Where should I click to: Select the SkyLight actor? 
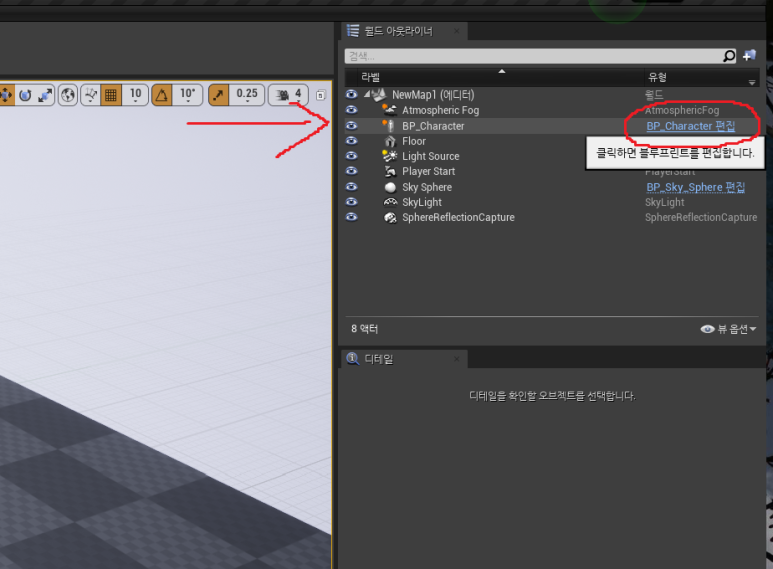[x=422, y=202]
